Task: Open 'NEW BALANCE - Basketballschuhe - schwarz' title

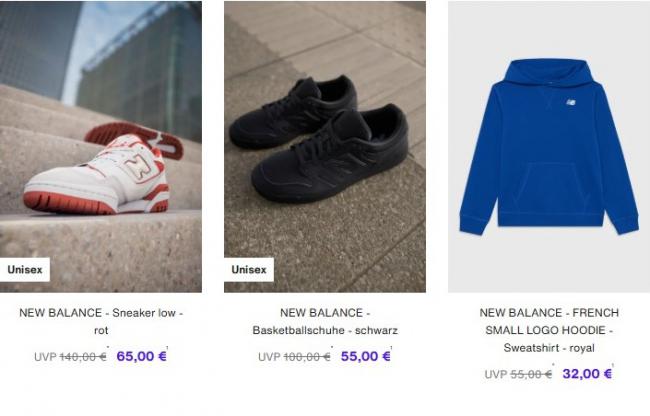Action: [325, 322]
